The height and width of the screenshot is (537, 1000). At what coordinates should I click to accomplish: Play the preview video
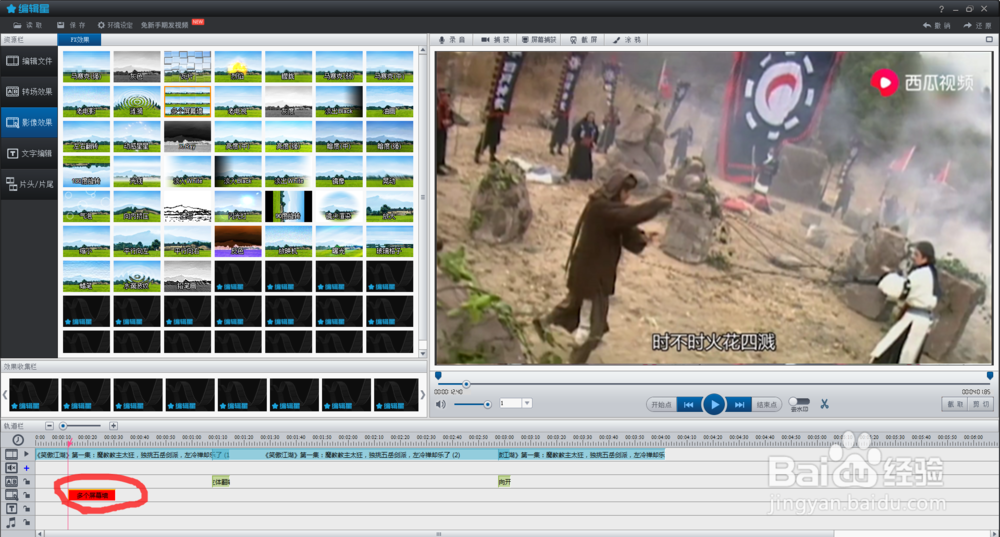pos(714,404)
